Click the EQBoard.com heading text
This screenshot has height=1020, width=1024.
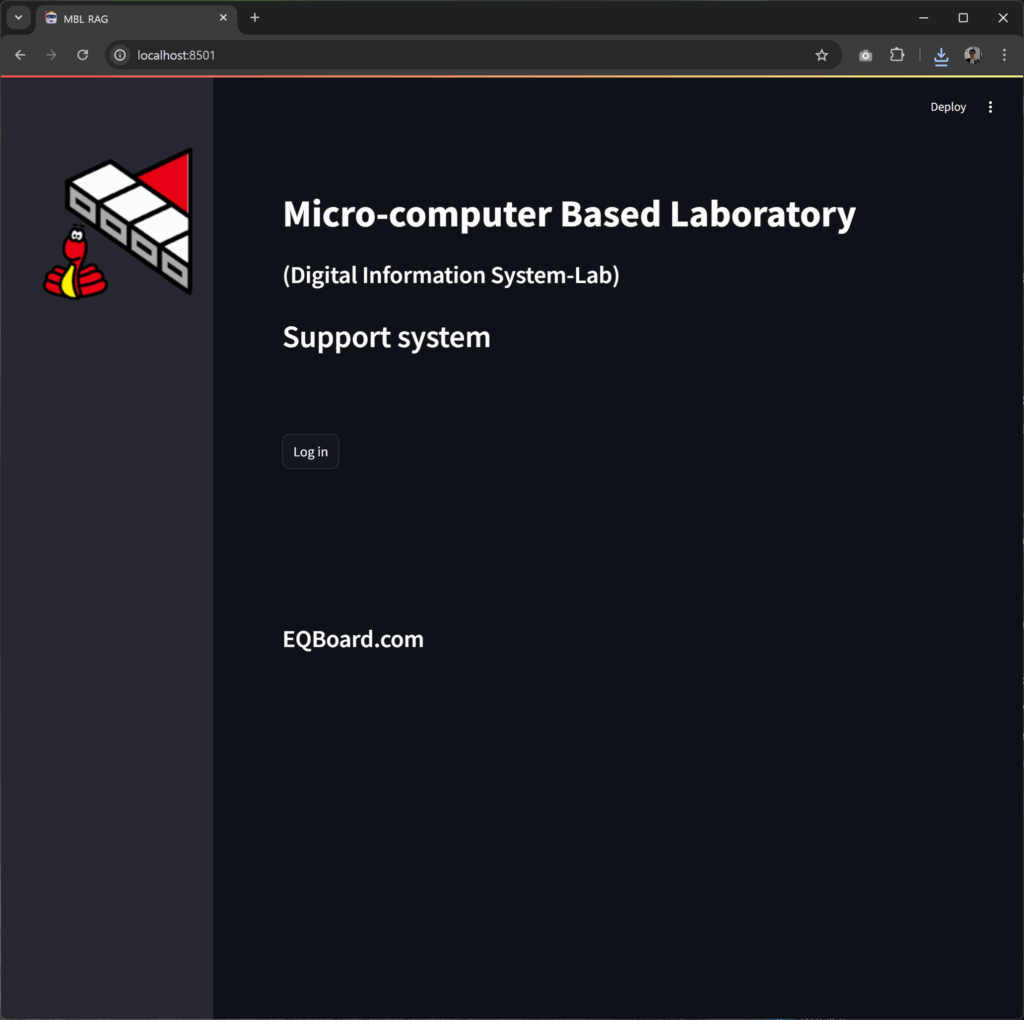tap(353, 639)
